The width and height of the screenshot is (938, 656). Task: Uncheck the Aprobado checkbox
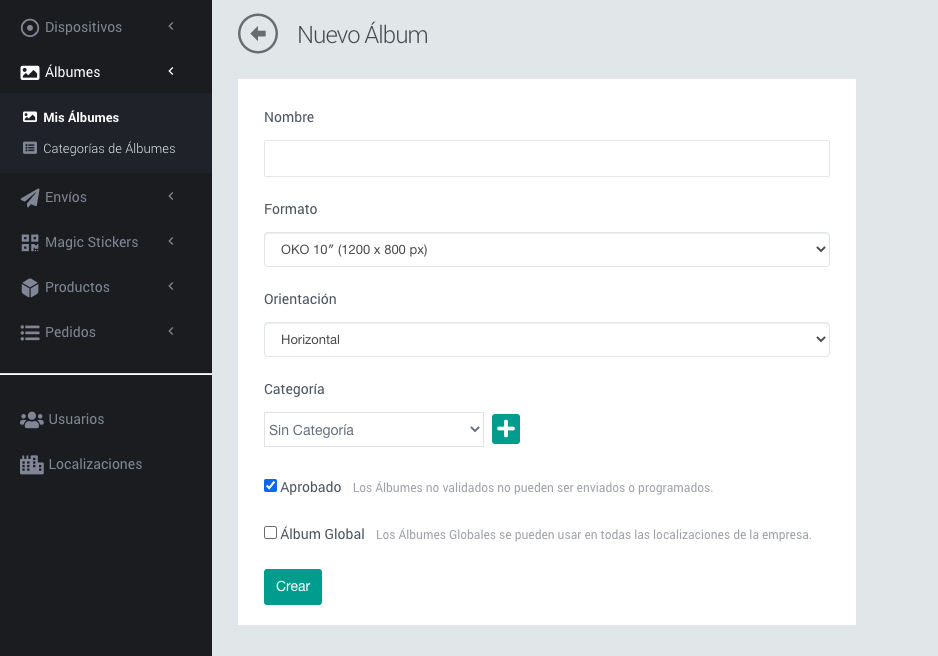coord(270,486)
